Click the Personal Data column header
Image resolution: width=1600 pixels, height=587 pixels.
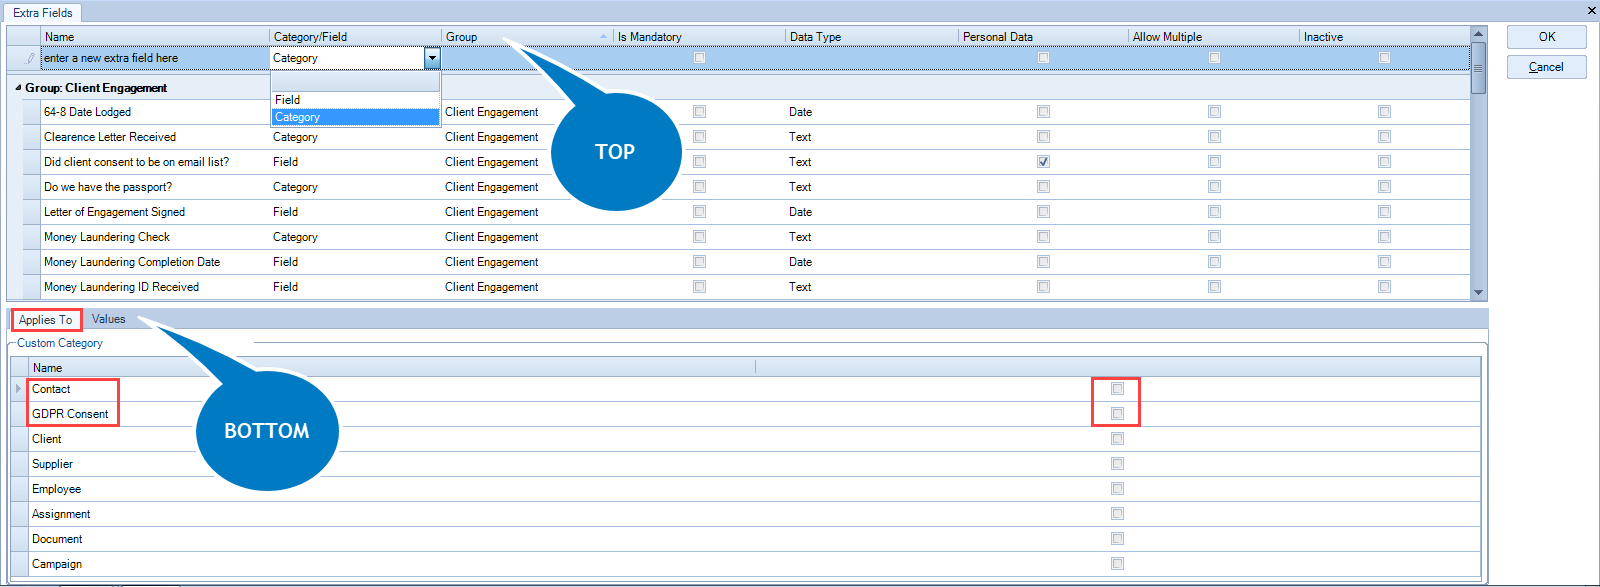1043,37
